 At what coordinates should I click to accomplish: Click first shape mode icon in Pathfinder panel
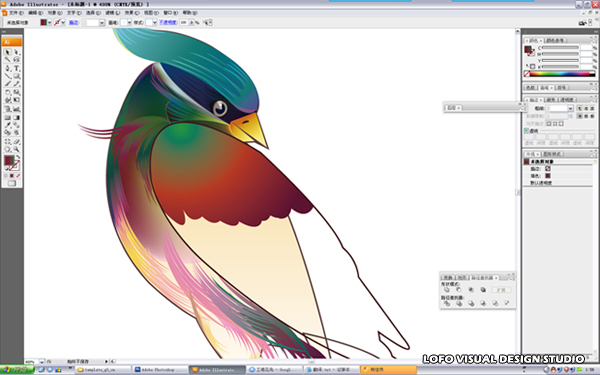tap(447, 290)
